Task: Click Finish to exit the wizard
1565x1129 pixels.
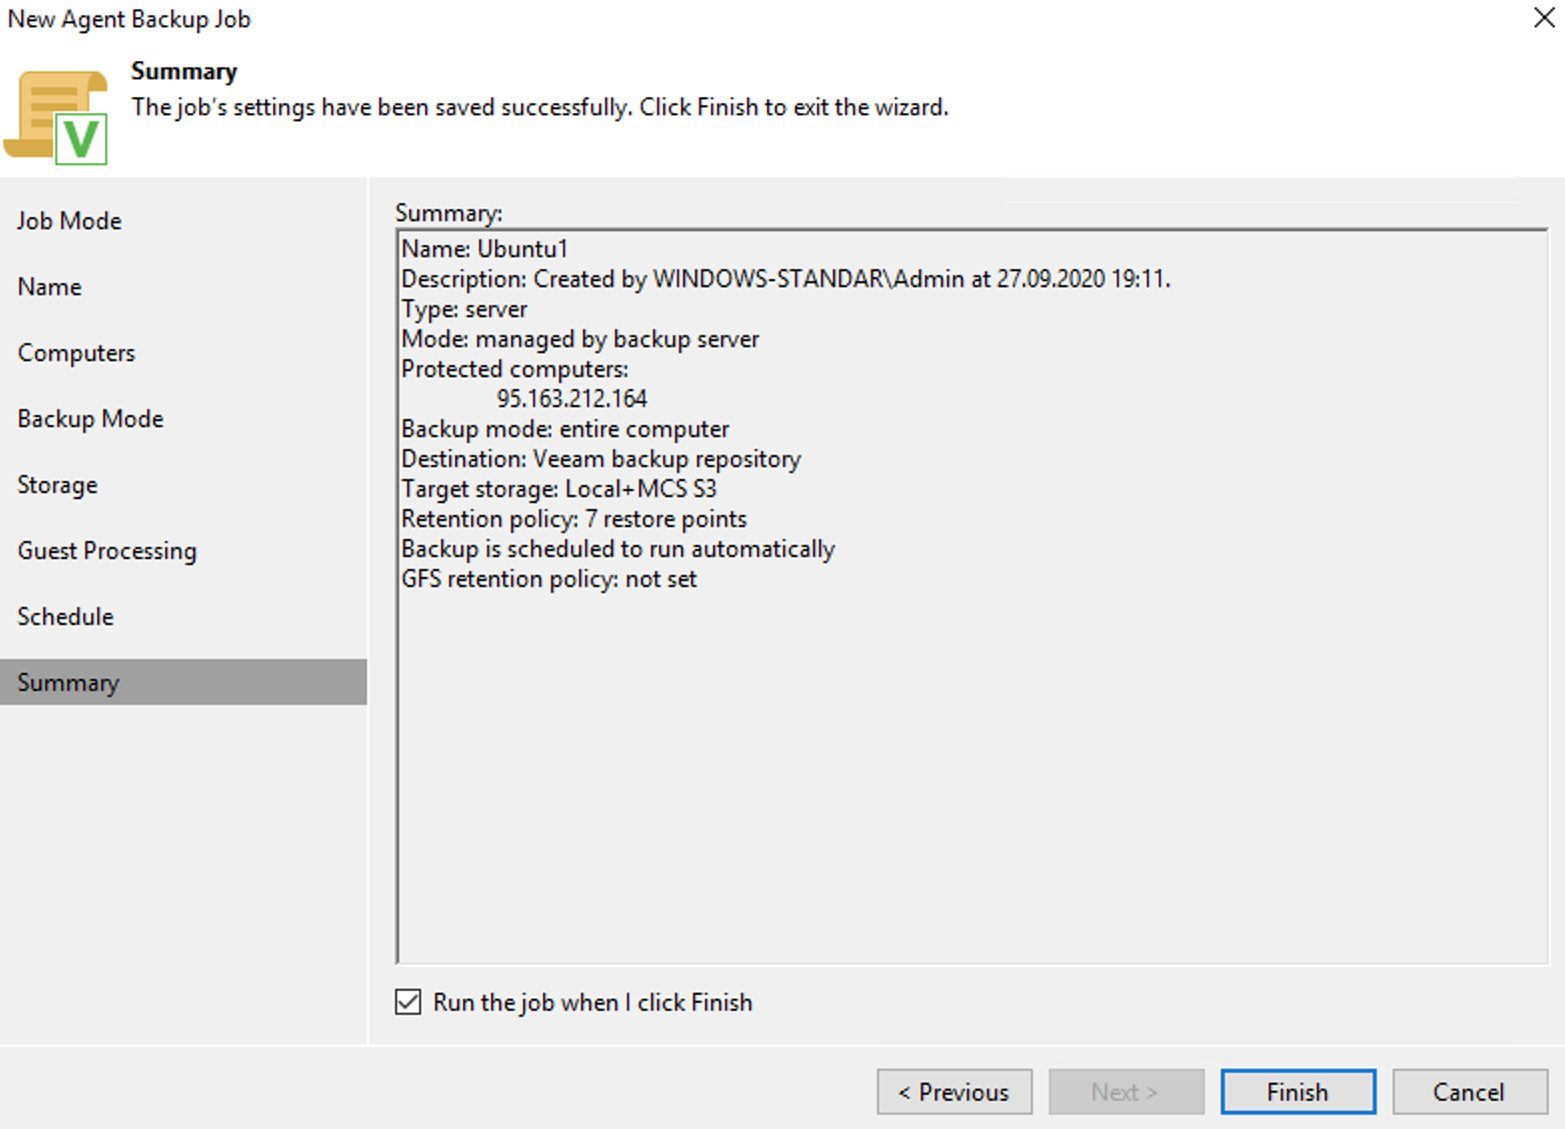Action: pyautogui.click(x=1298, y=1092)
